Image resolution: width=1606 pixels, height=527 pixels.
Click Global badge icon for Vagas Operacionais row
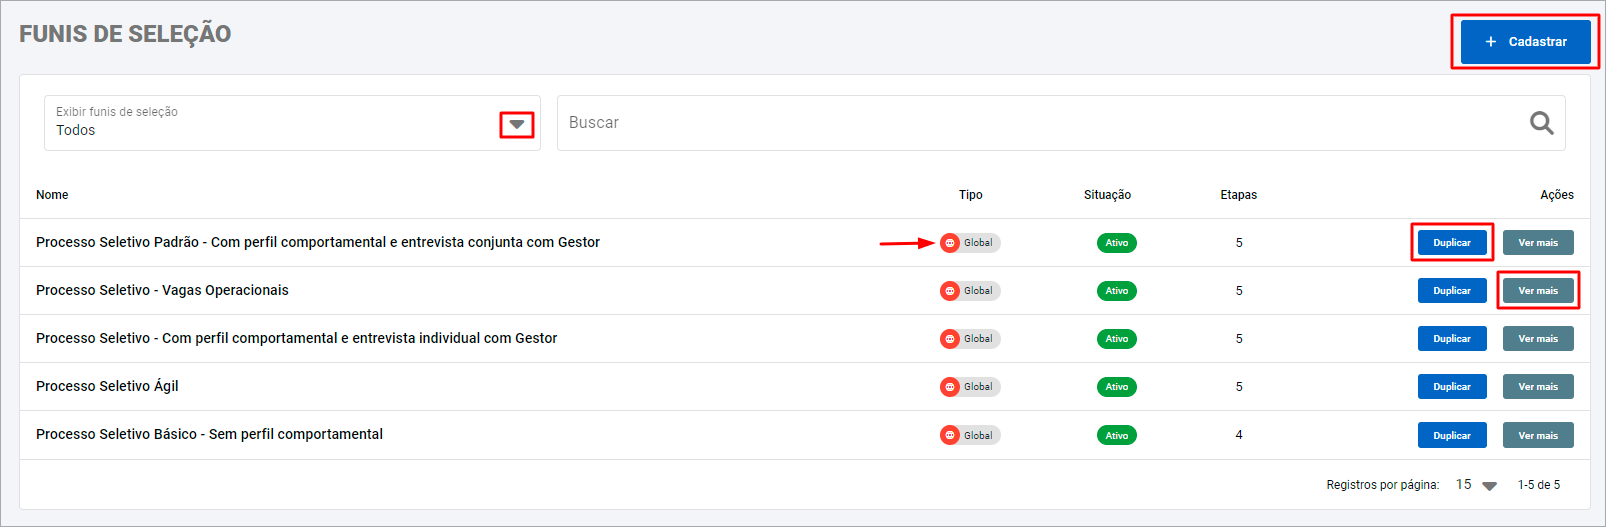tap(950, 291)
